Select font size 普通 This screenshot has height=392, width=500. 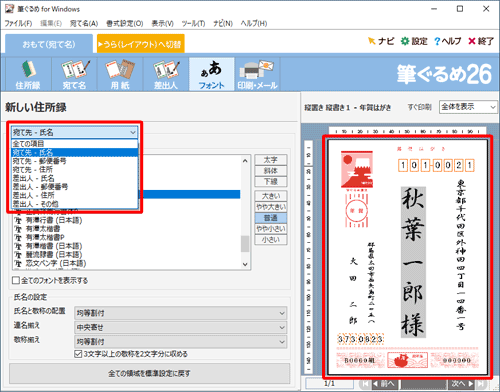pos(271,218)
